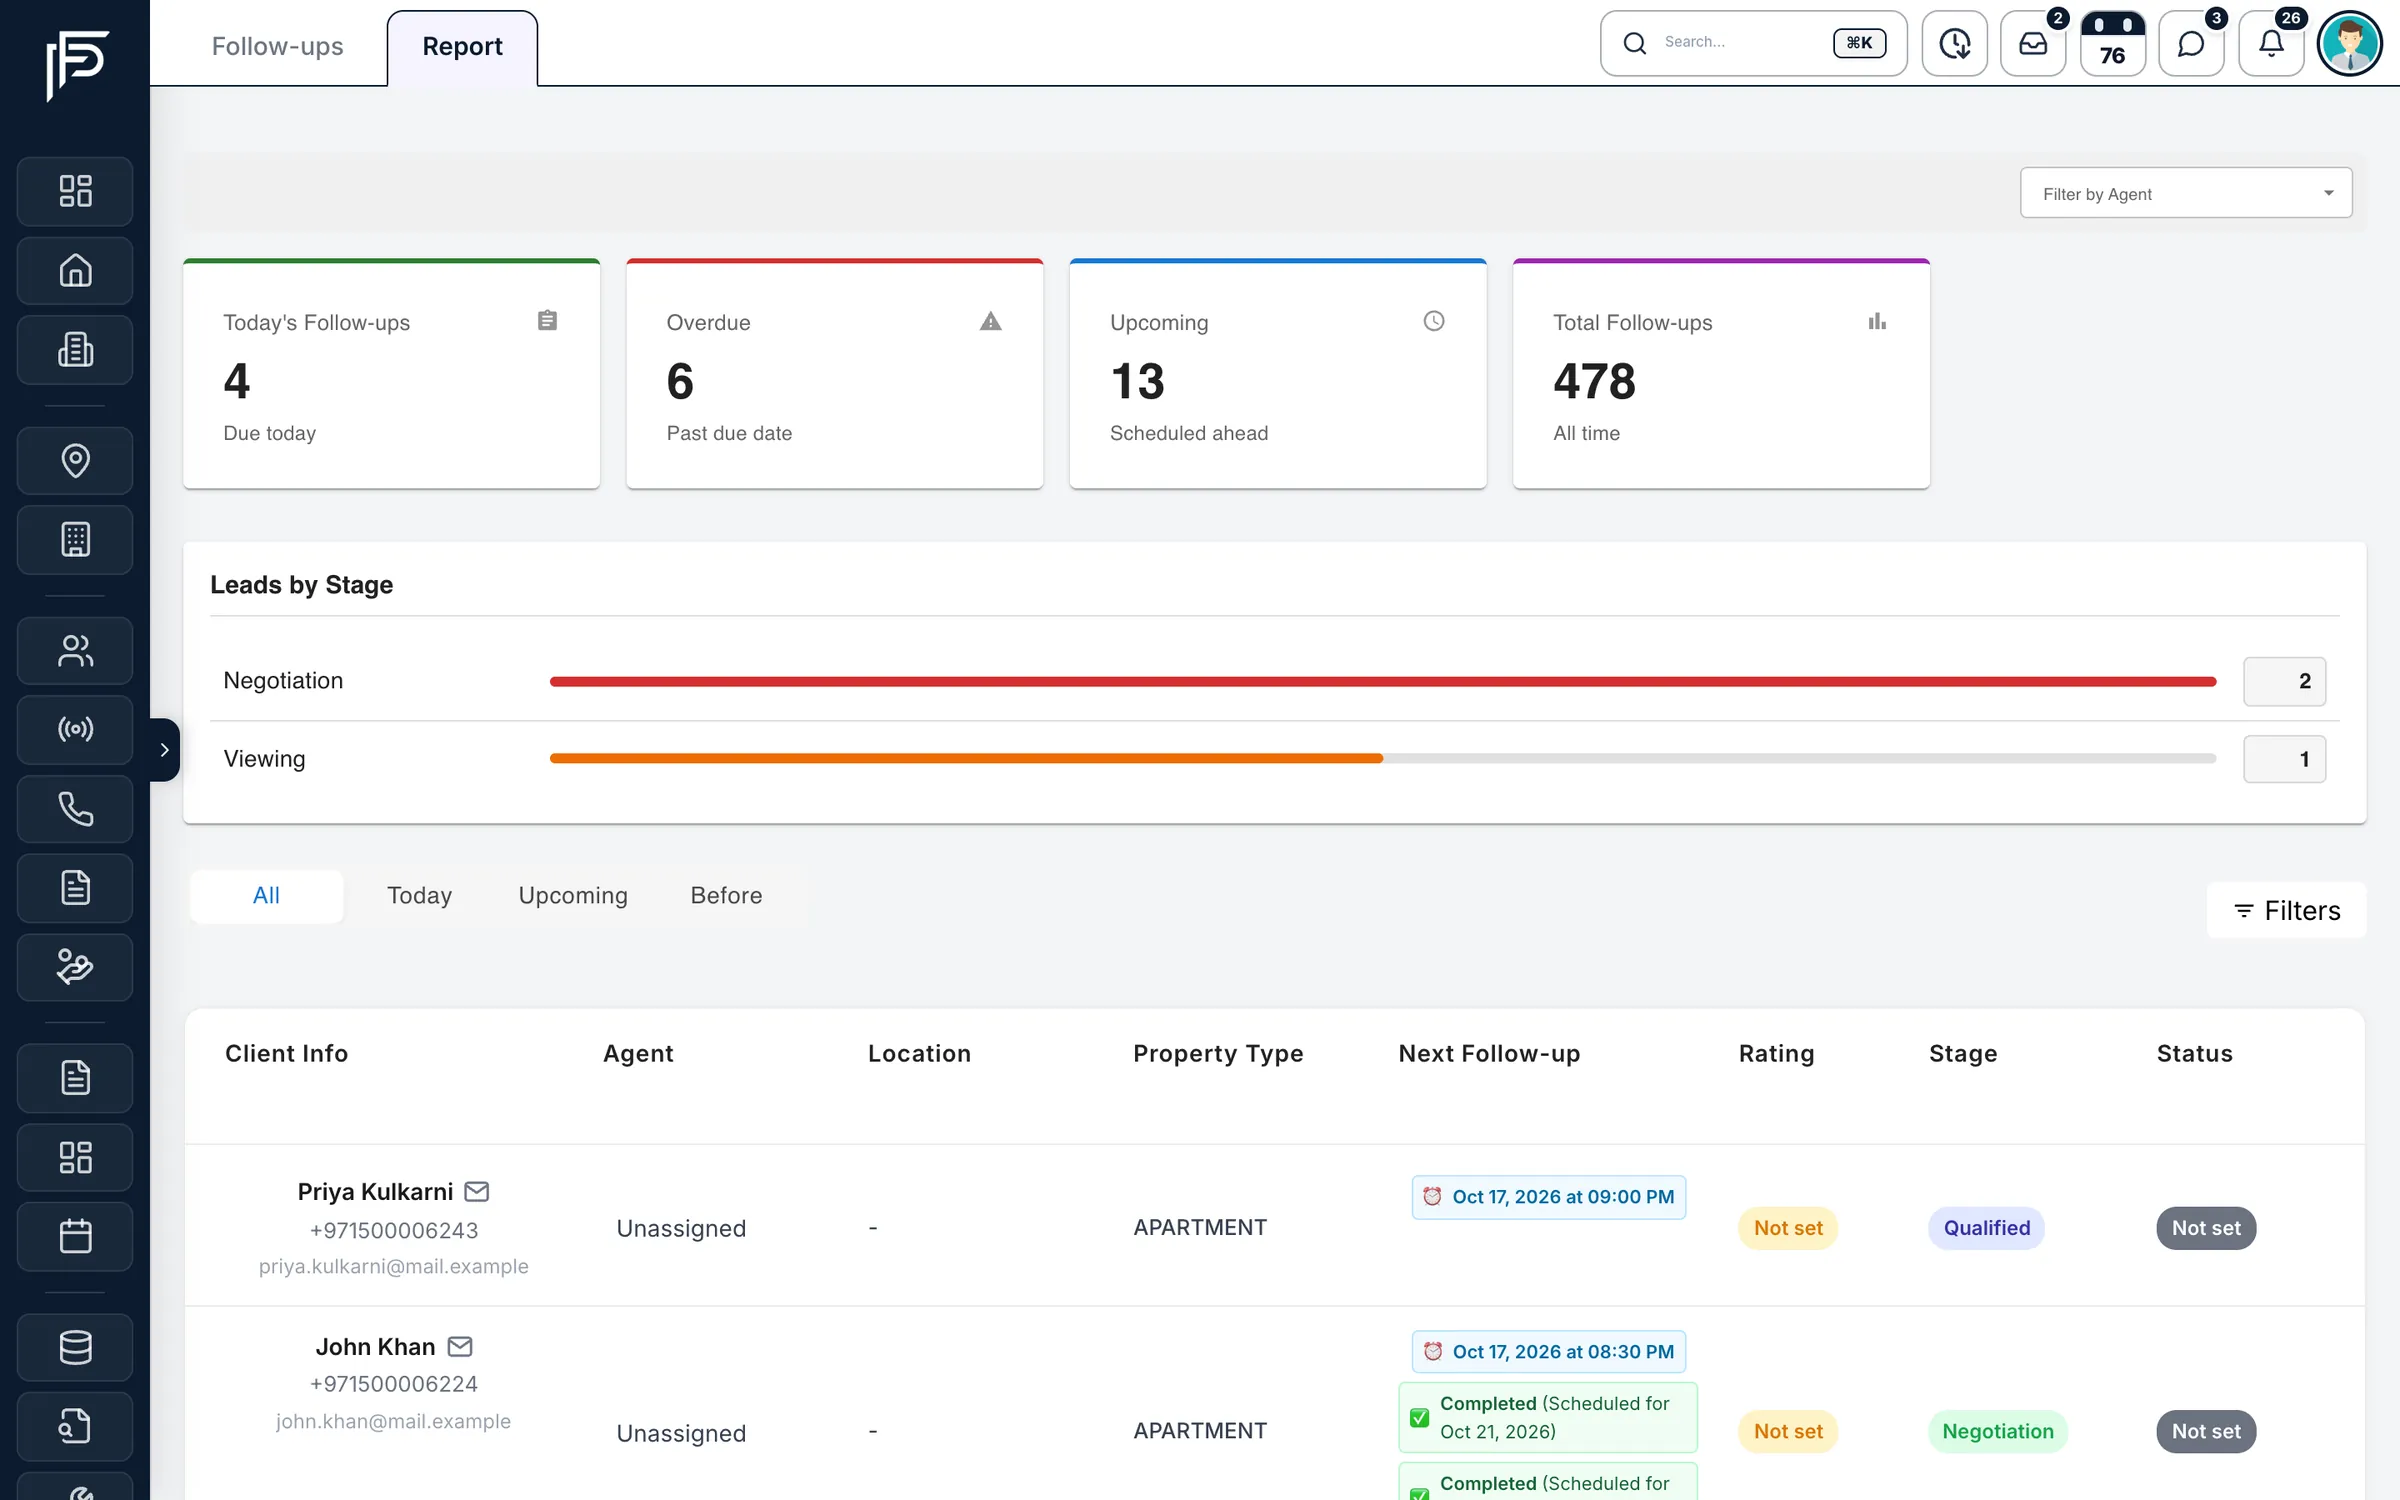Open the Filters button
The image size is (2400, 1500).
pos(2286,910)
